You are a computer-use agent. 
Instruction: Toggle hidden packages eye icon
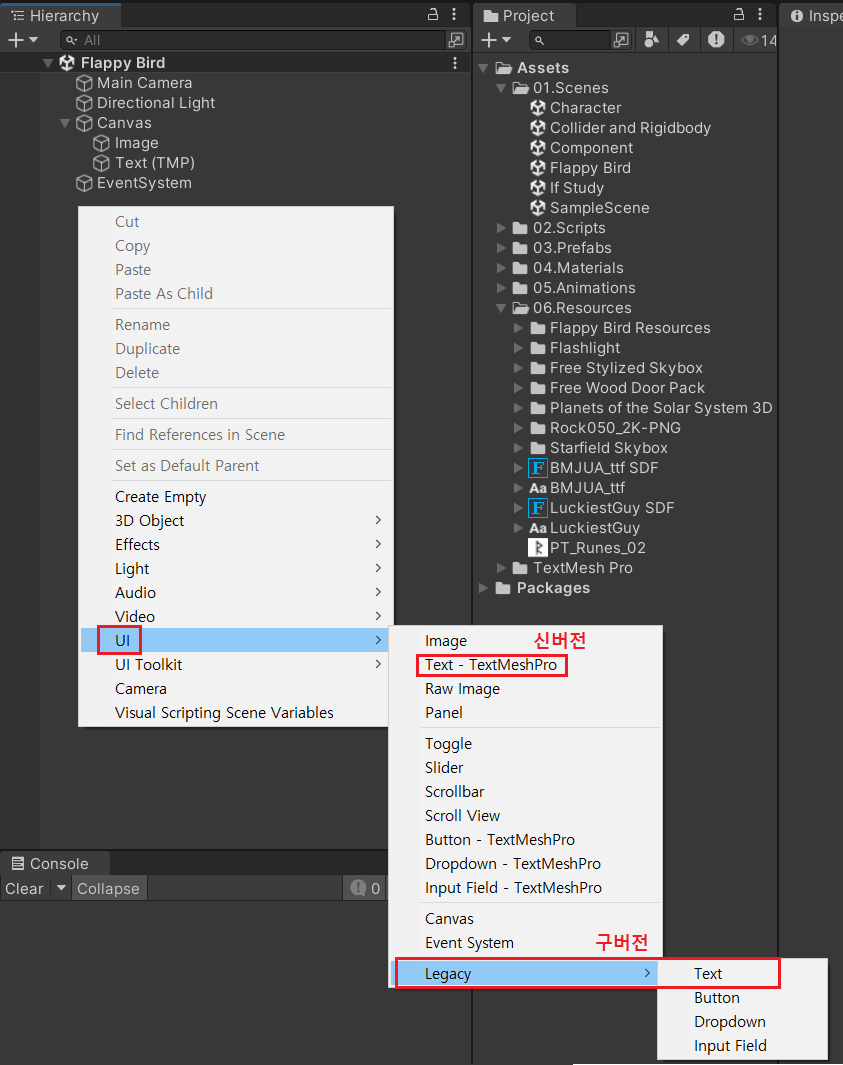point(750,40)
